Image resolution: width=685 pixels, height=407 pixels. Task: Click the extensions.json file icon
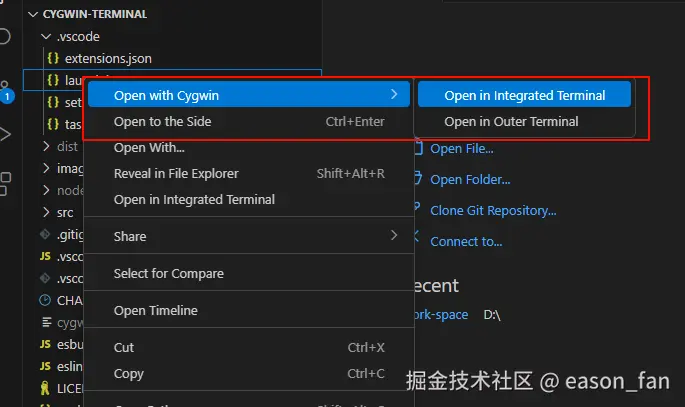coord(53,59)
